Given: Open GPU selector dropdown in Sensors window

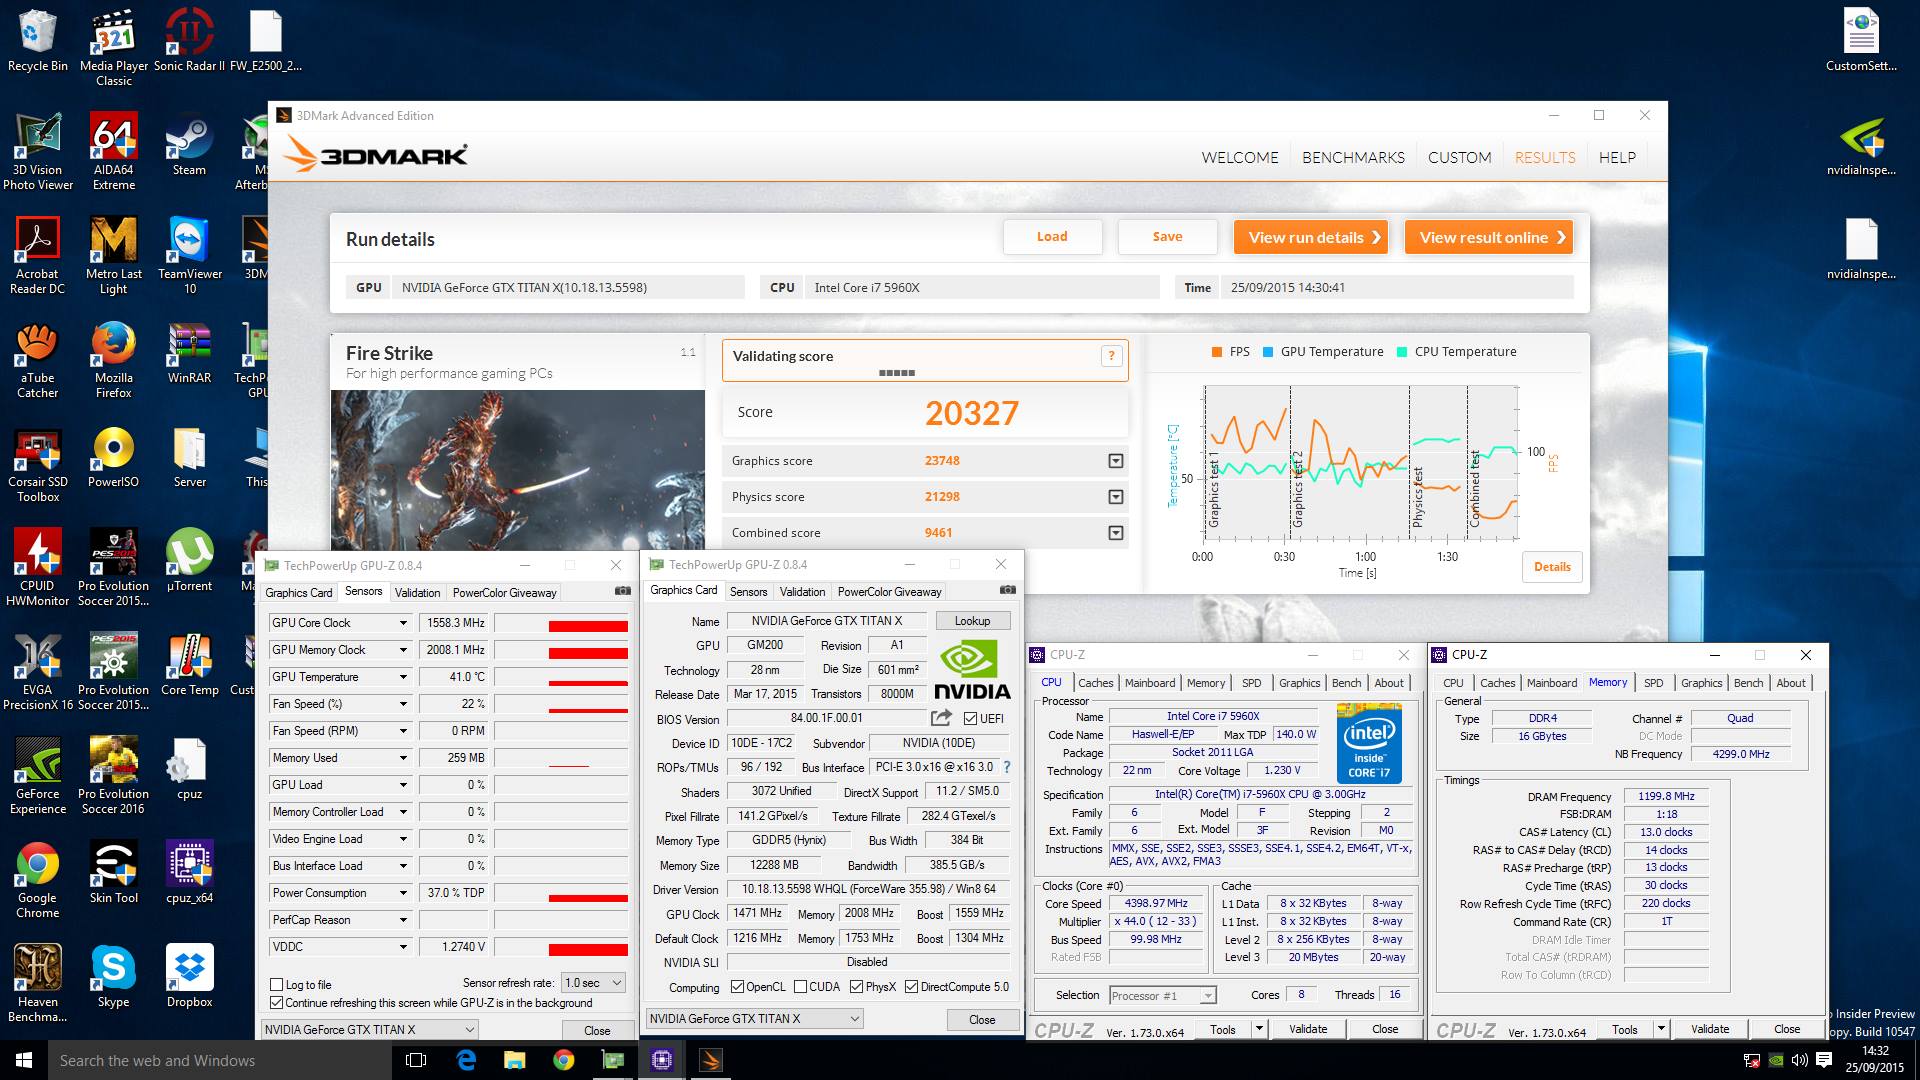Looking at the screenshot, I should (x=370, y=1029).
